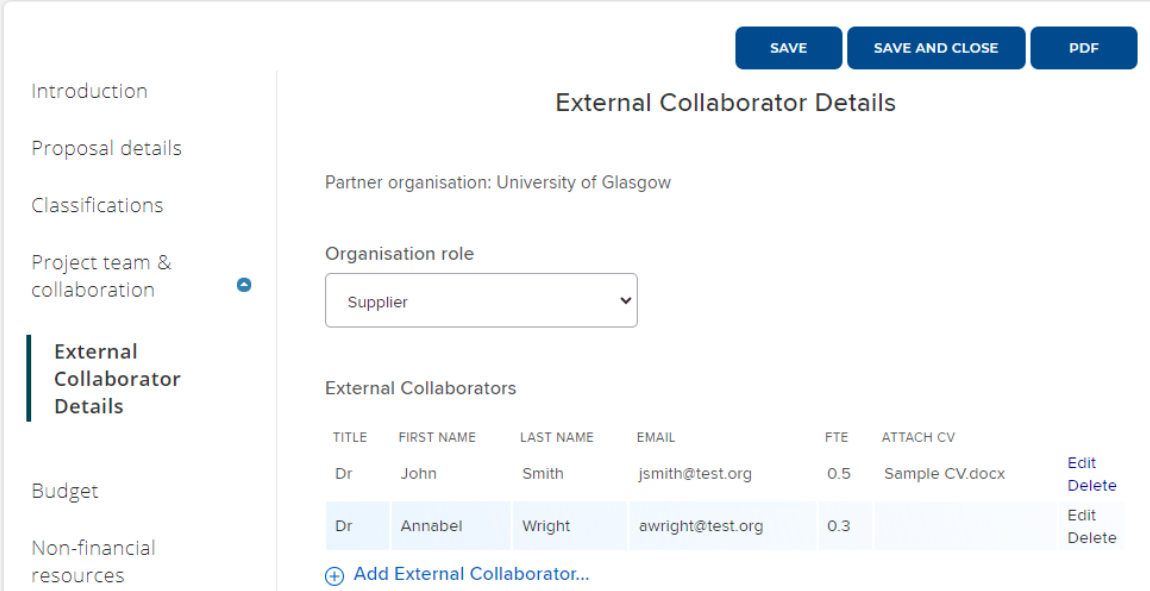The image size is (1150, 591).
Task: Select External Collaborator Details sidebar item
Action: tap(117, 379)
